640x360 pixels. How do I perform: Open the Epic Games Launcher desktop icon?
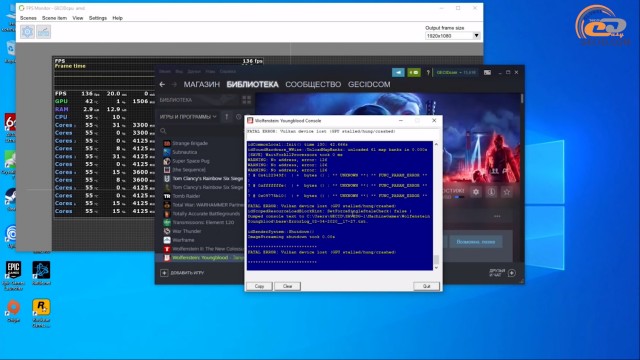click(x=13, y=276)
